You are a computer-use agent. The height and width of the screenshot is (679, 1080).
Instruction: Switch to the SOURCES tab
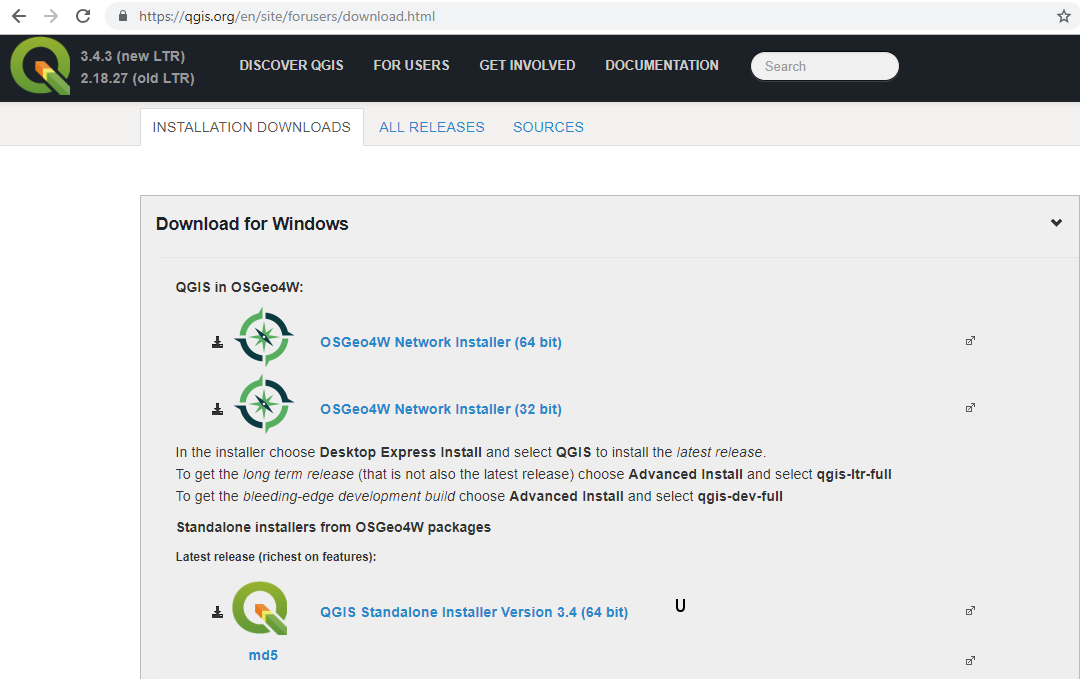point(548,127)
